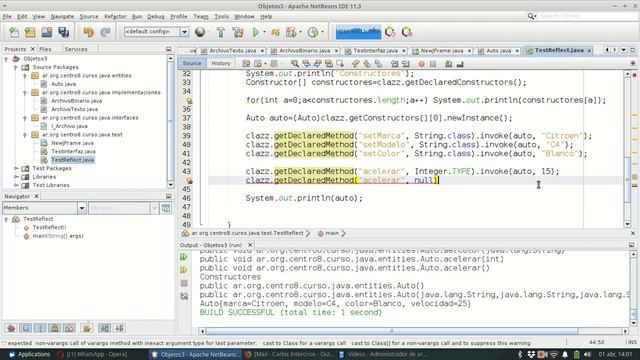Click the garbage collection memory bar in toolbar
The height and width of the screenshot is (360, 640).
coord(358,32)
